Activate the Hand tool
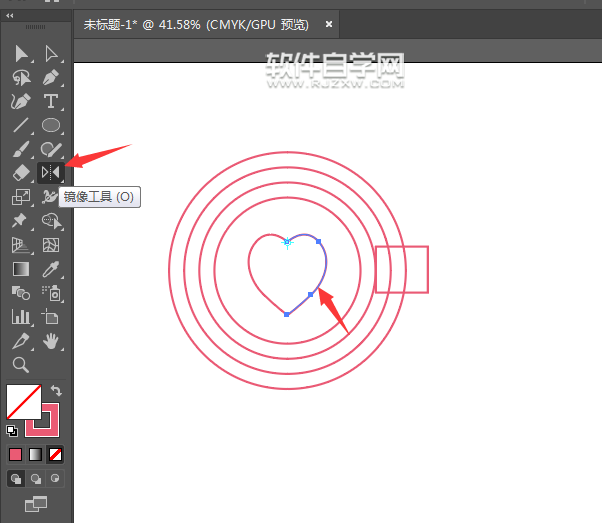The height and width of the screenshot is (523, 602). [x=51, y=341]
